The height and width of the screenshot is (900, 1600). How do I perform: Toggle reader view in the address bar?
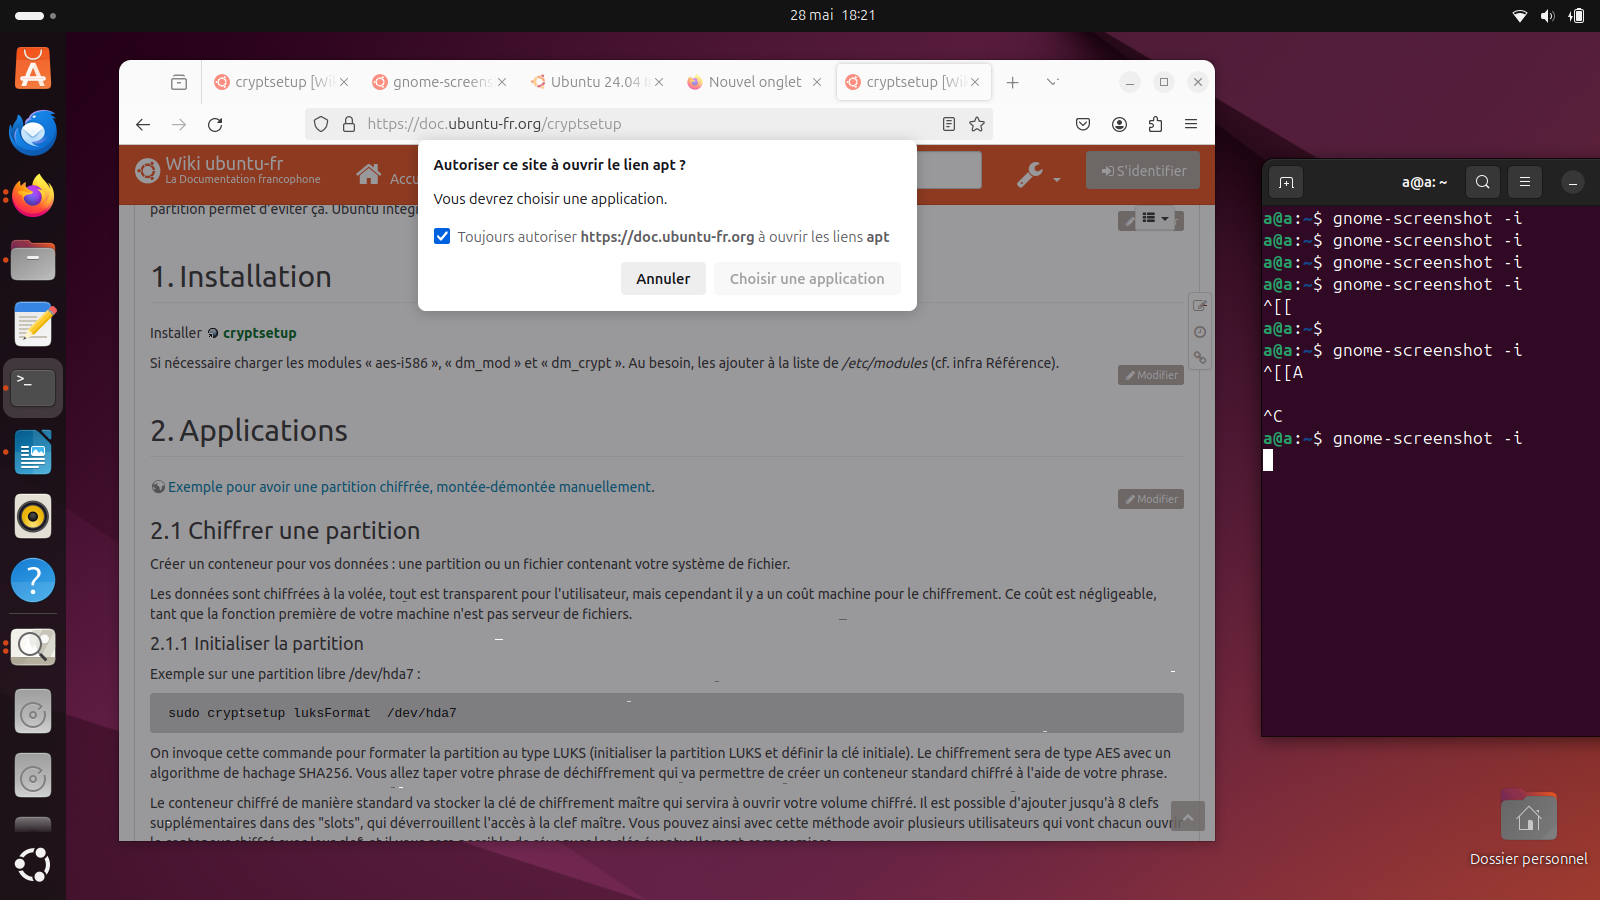pos(949,124)
